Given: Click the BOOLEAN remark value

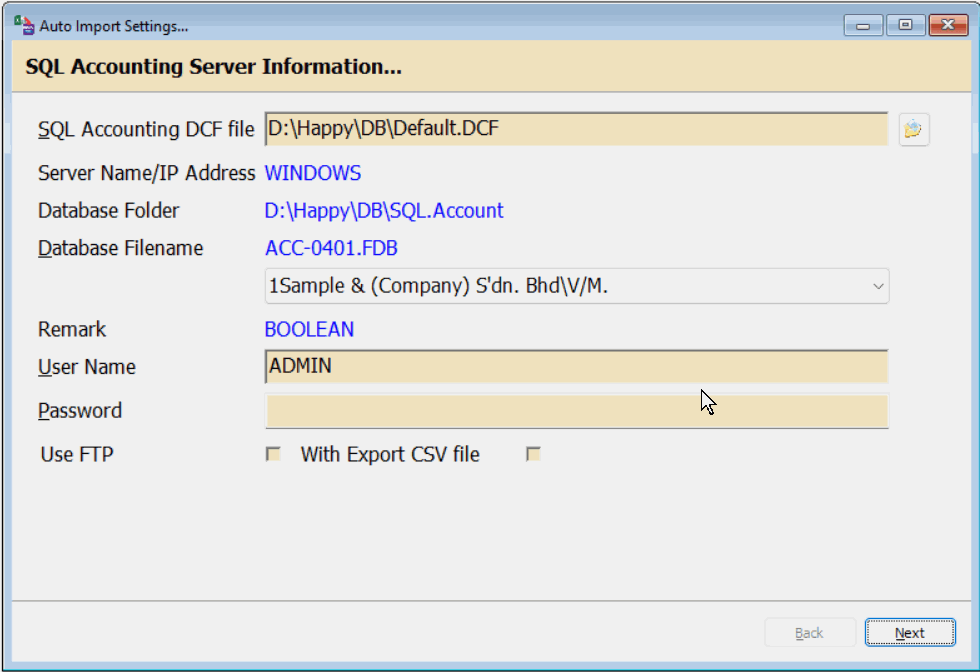Looking at the screenshot, I should [x=309, y=329].
